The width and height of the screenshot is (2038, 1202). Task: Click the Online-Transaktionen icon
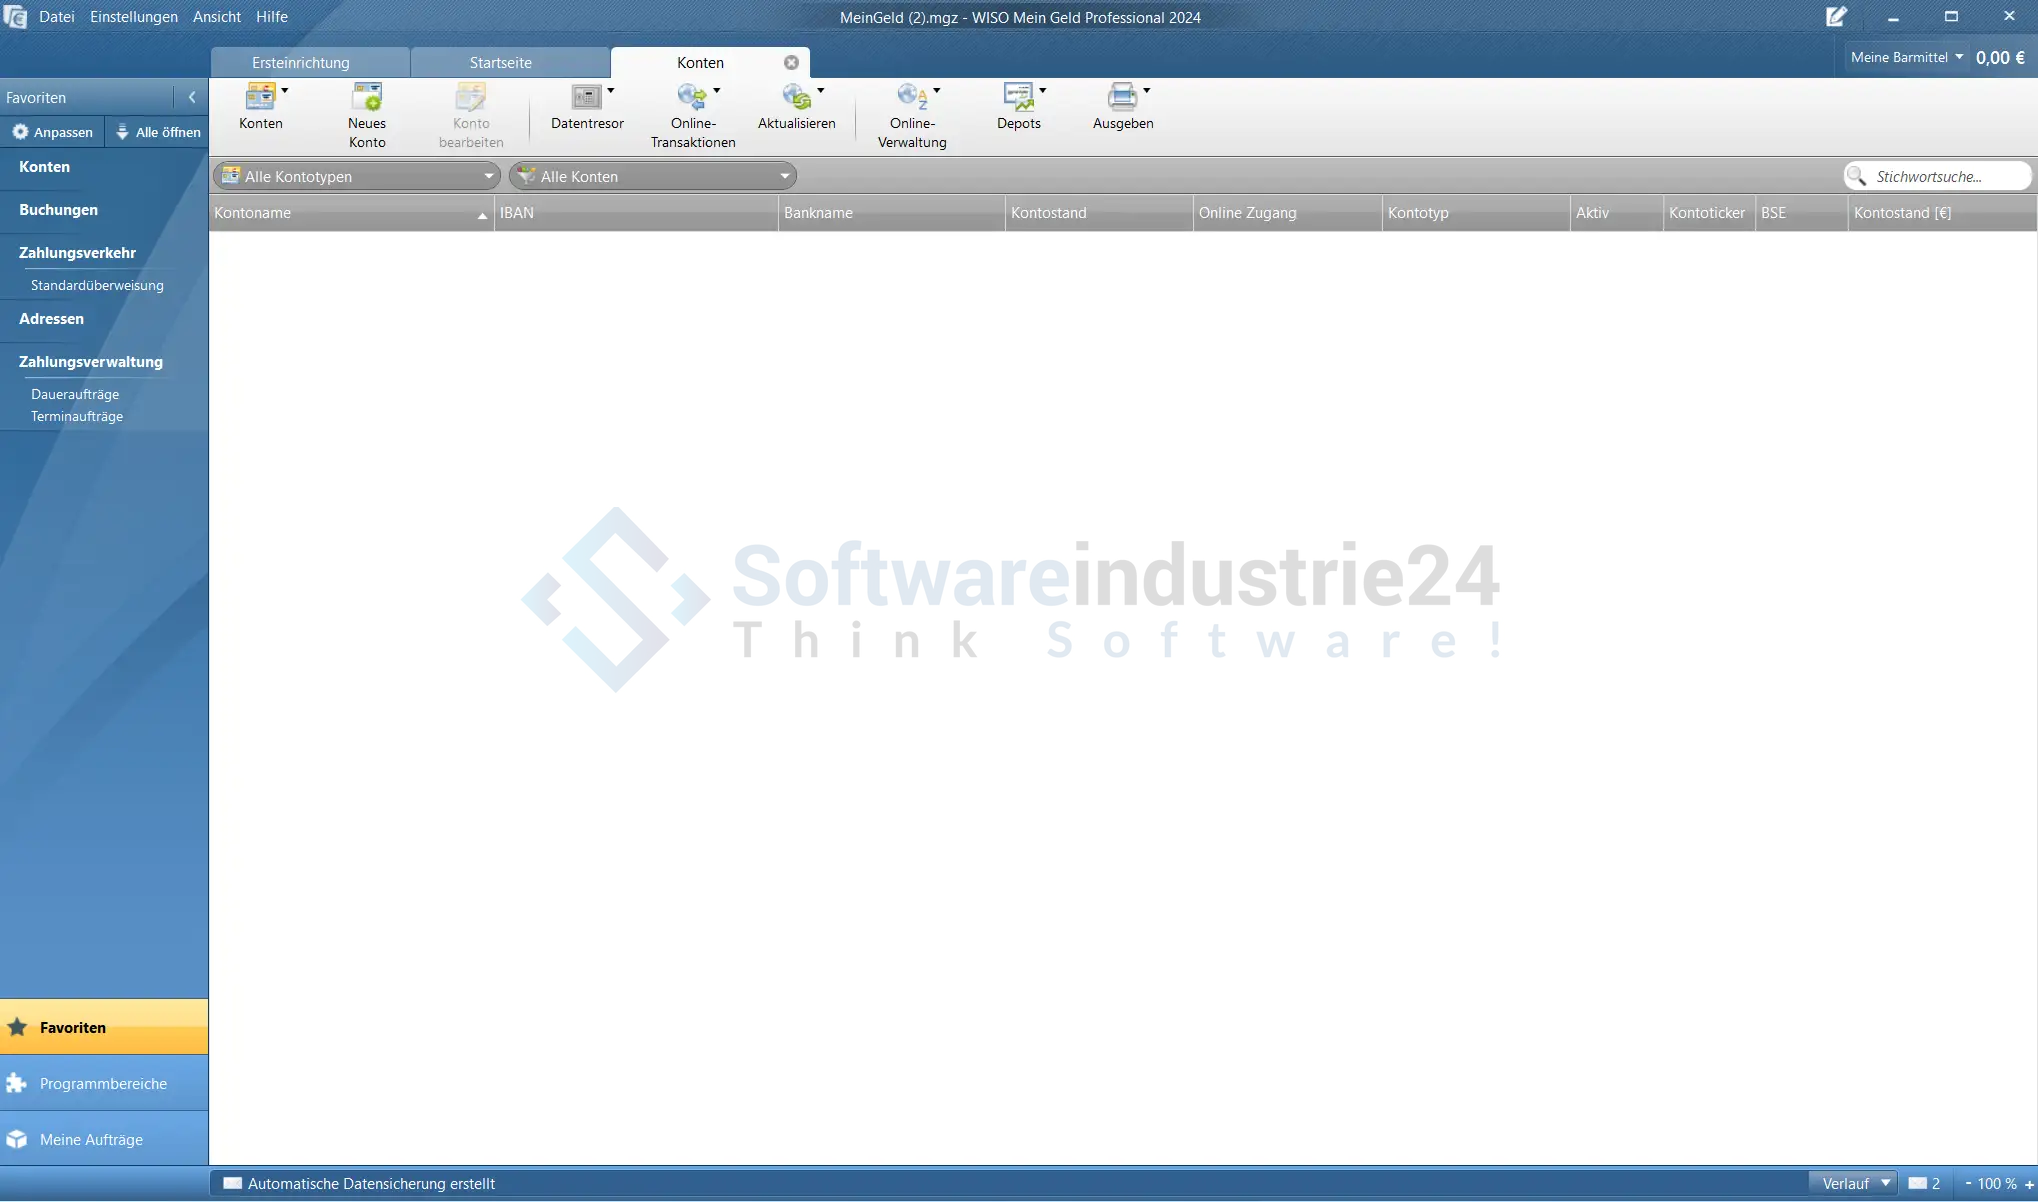[691, 97]
